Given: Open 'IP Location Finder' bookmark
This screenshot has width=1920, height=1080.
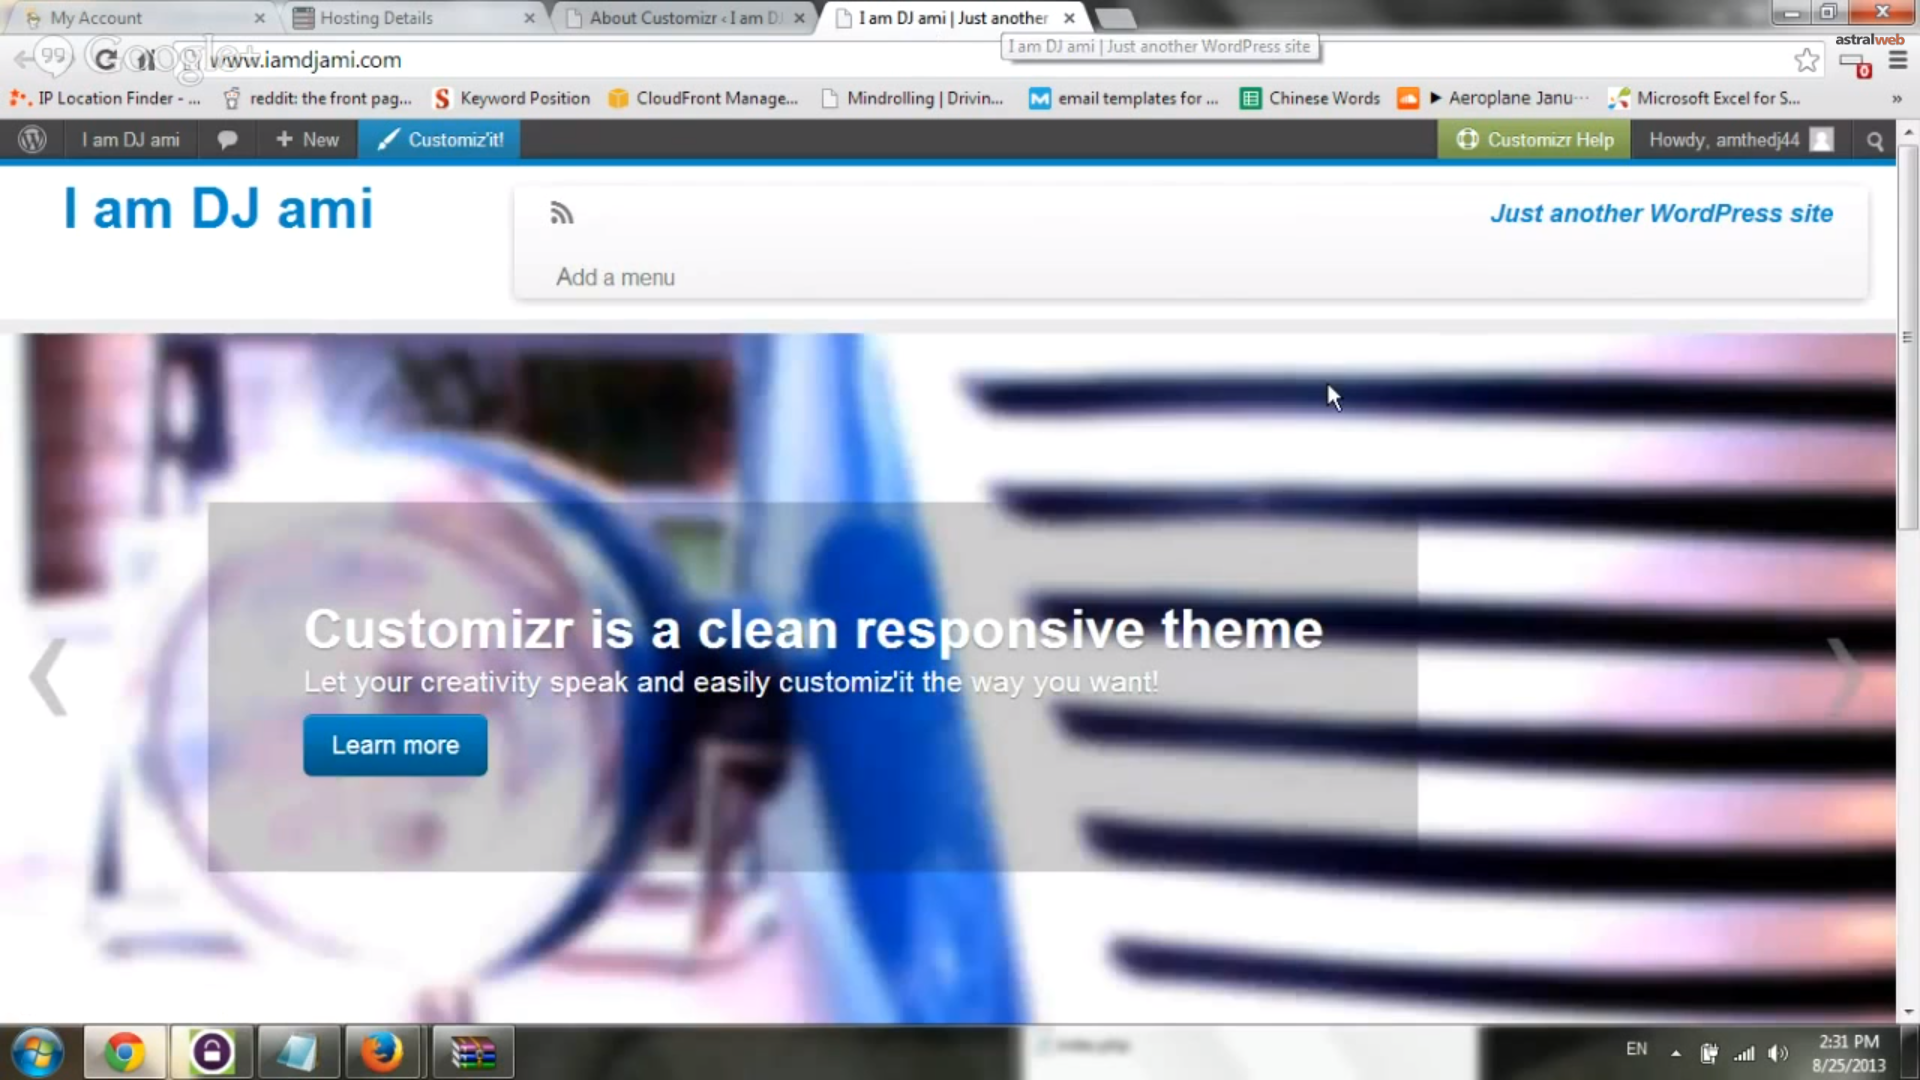Looking at the screenshot, I should 105,98.
